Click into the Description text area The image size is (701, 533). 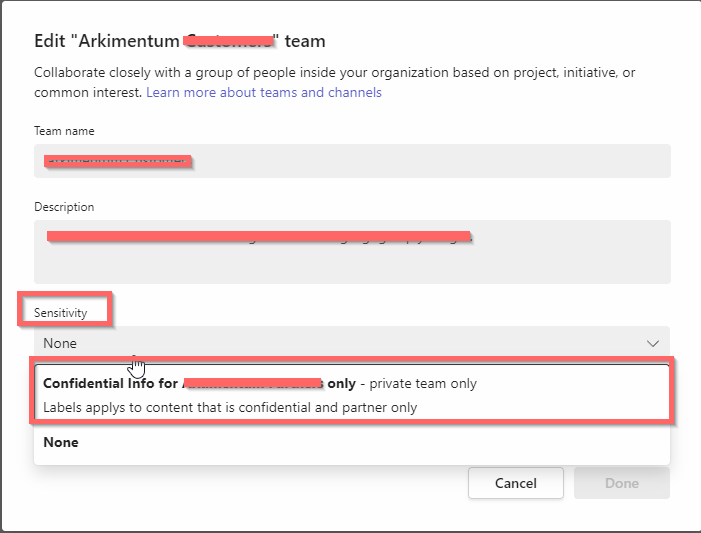352,252
